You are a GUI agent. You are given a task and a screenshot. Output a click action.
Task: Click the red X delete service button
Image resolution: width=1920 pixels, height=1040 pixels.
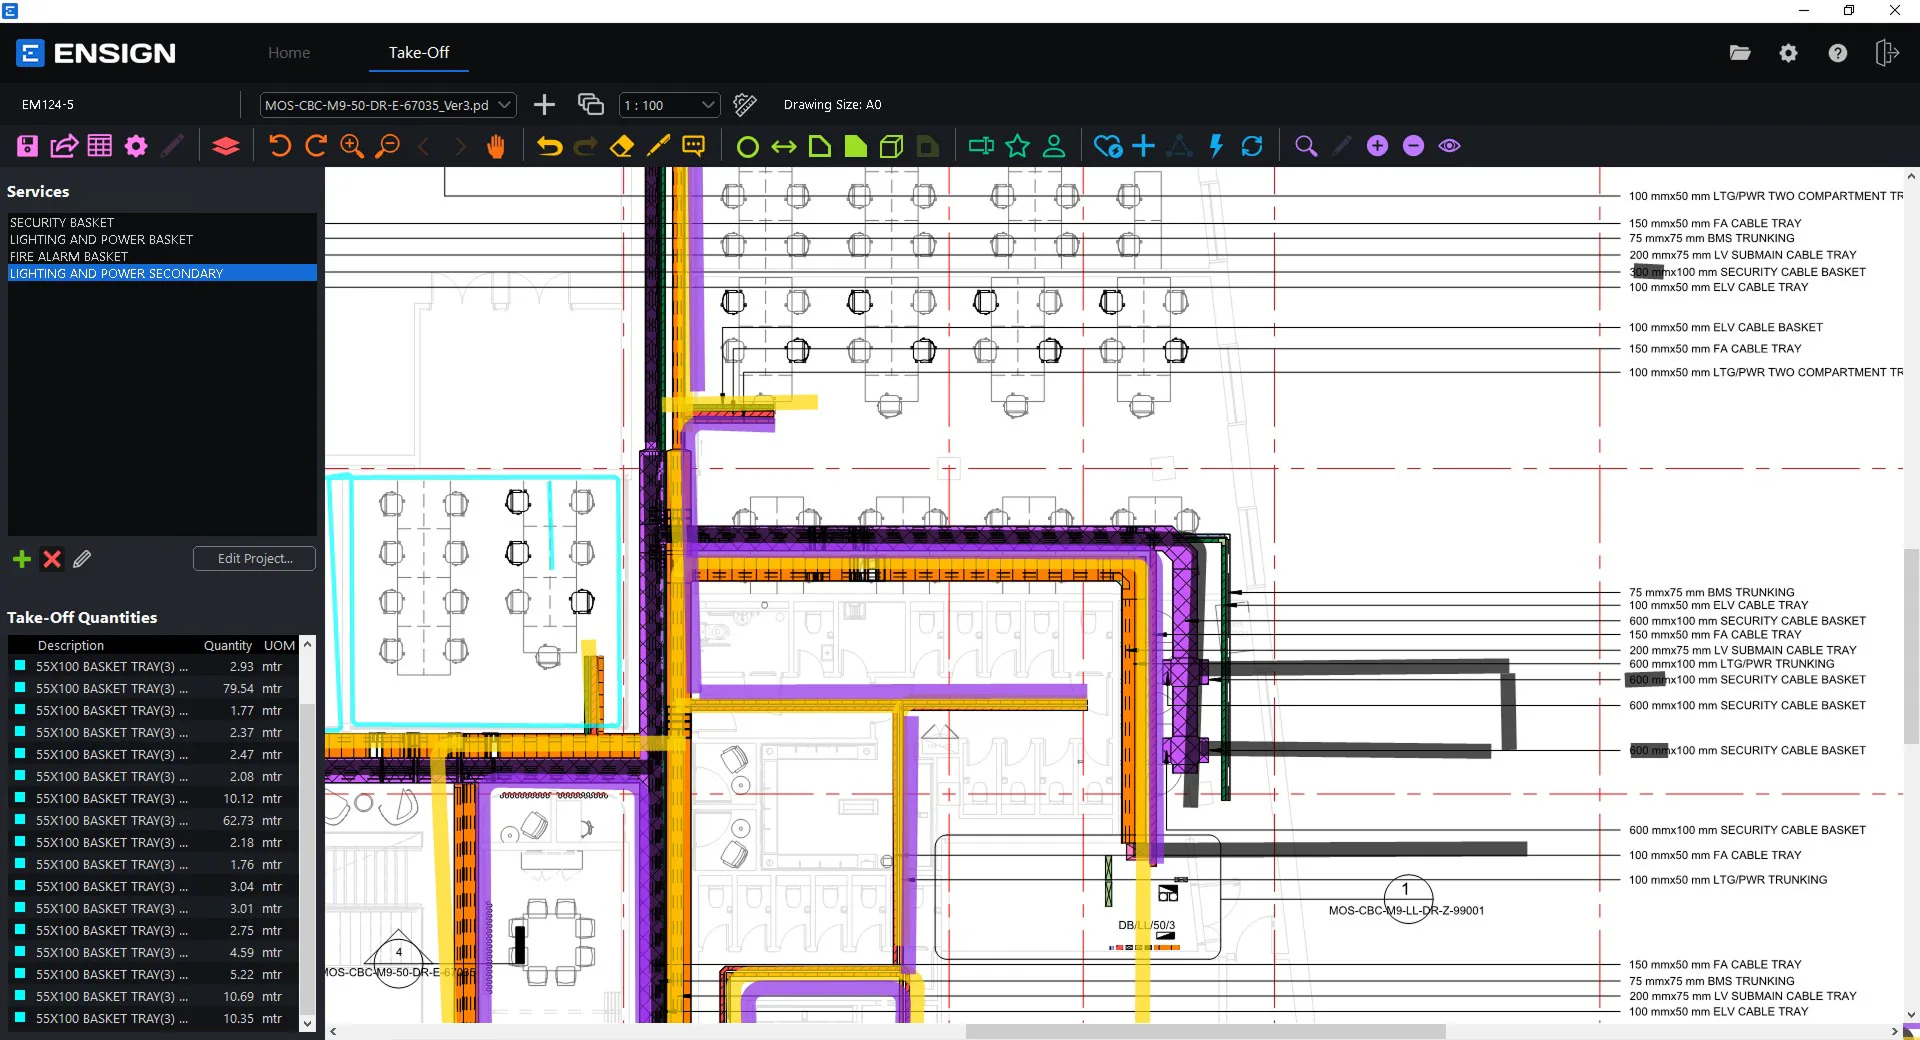[52, 559]
